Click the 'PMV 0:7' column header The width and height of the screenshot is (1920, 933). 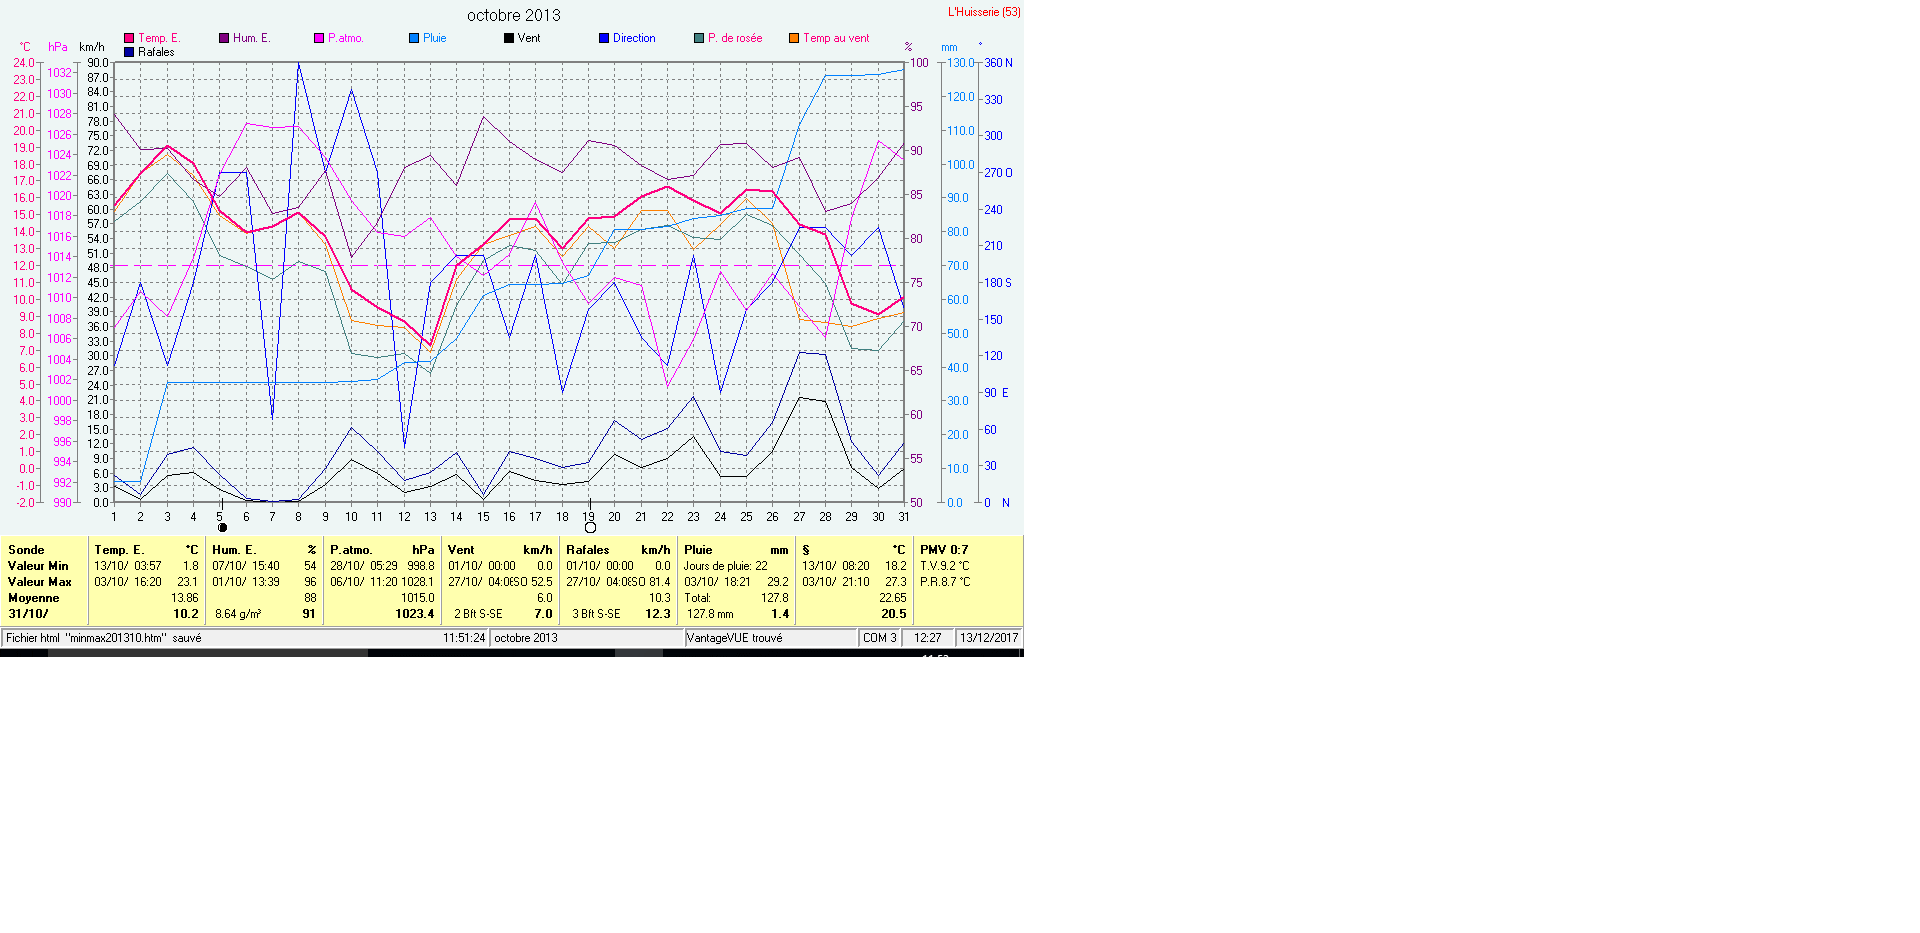pos(944,550)
